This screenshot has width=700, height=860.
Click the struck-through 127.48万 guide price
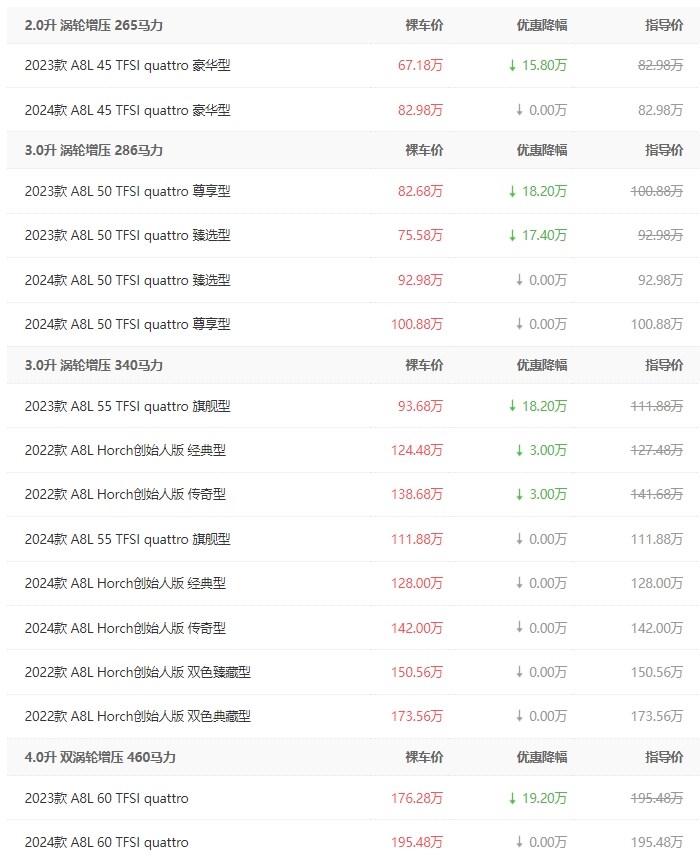tap(657, 450)
